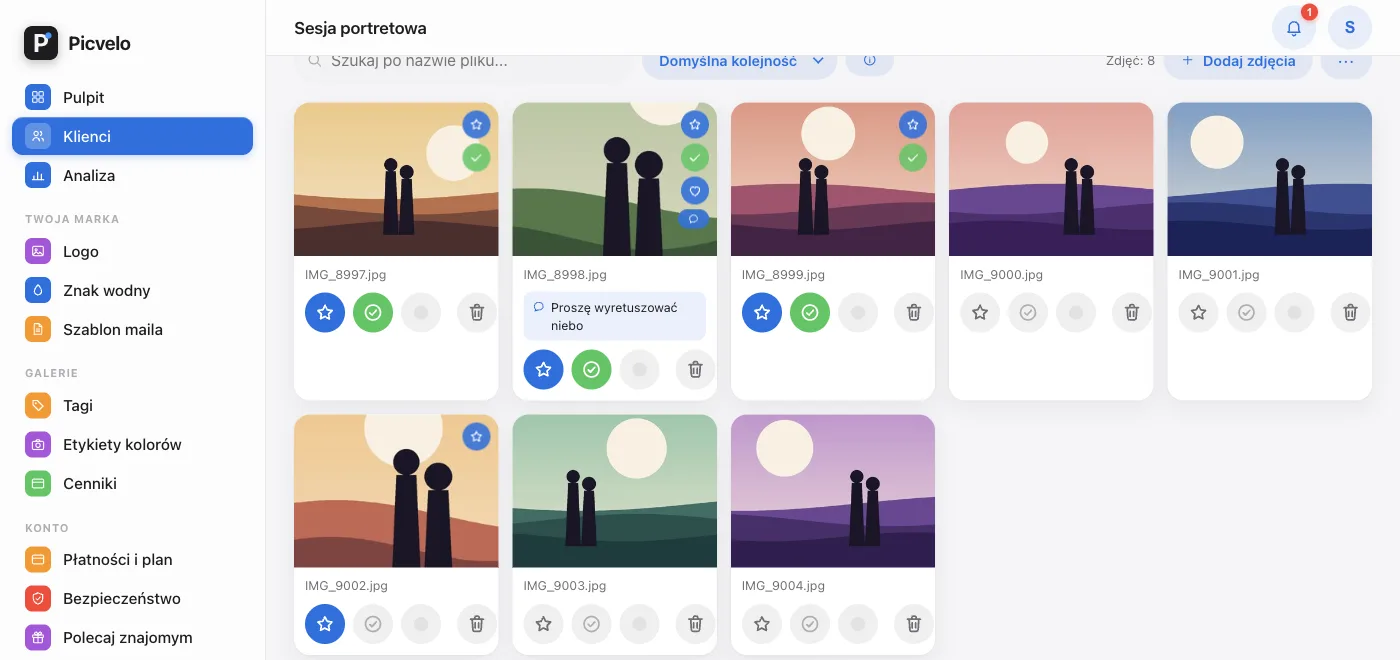
Task: Click the Dodaj zdjęcia button
Action: [x=1238, y=61]
